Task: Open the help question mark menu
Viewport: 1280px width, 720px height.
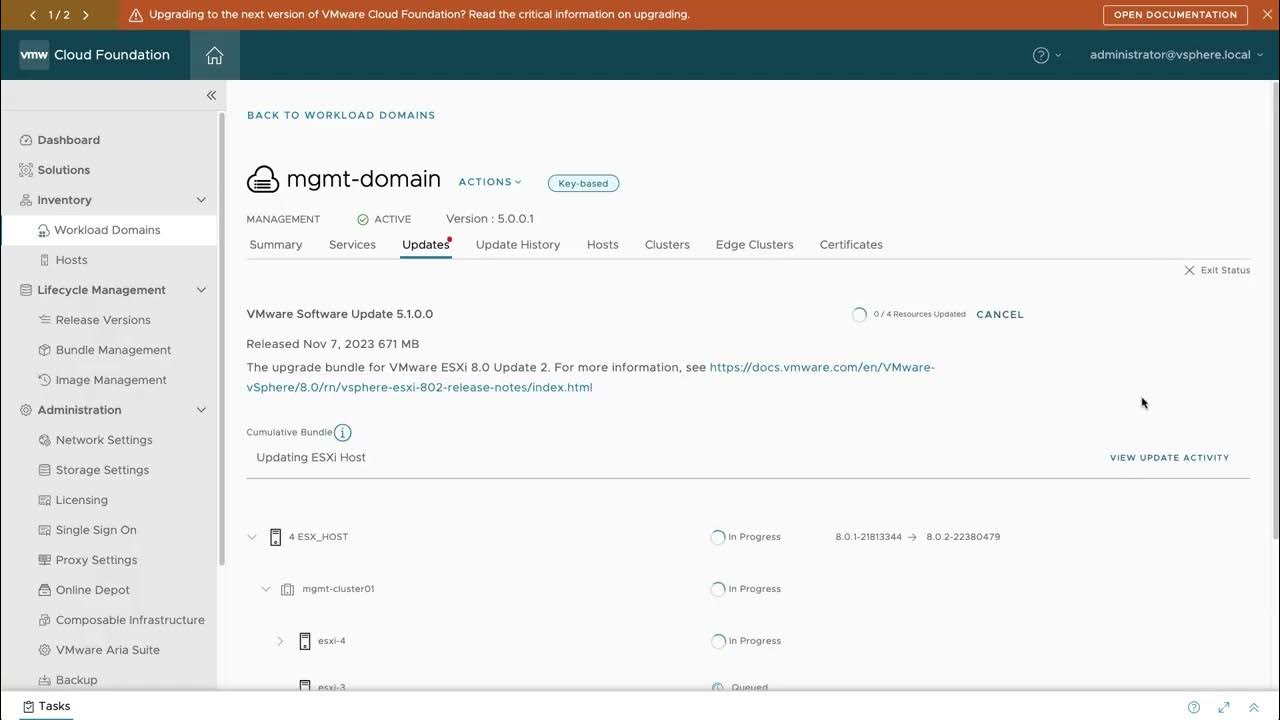Action: 1041,55
